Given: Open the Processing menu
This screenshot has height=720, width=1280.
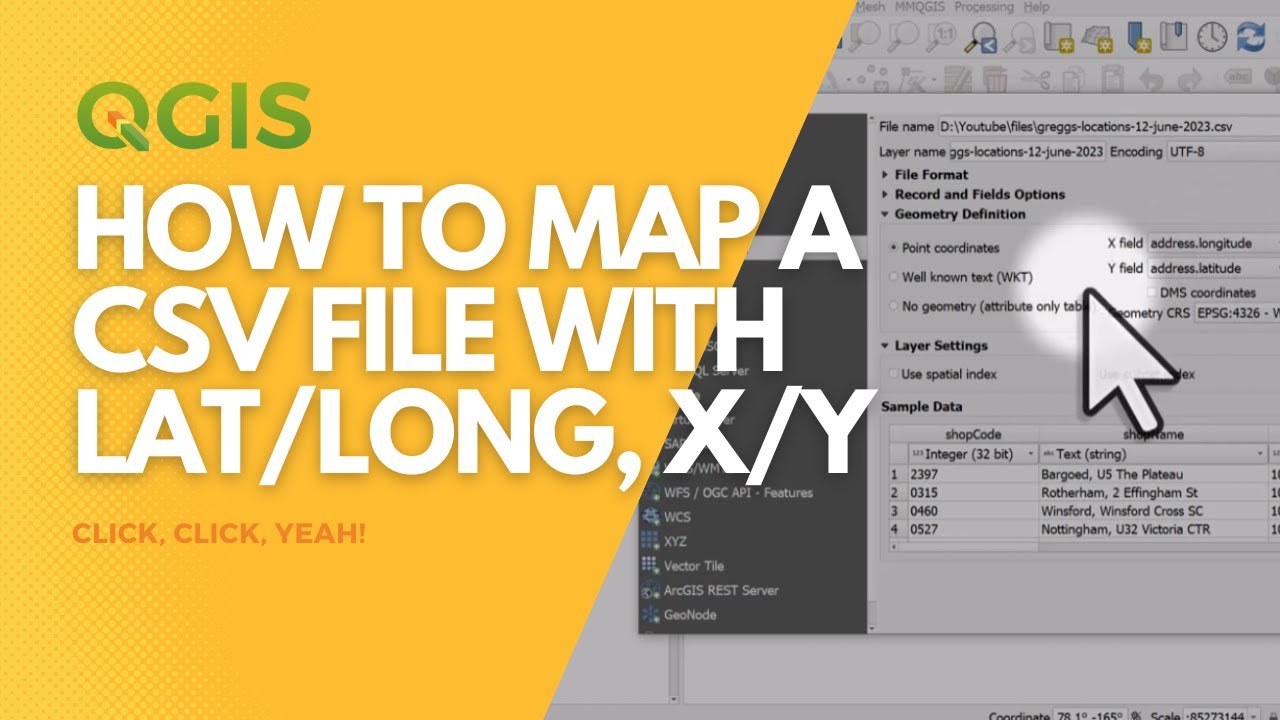Looking at the screenshot, I should (x=986, y=7).
